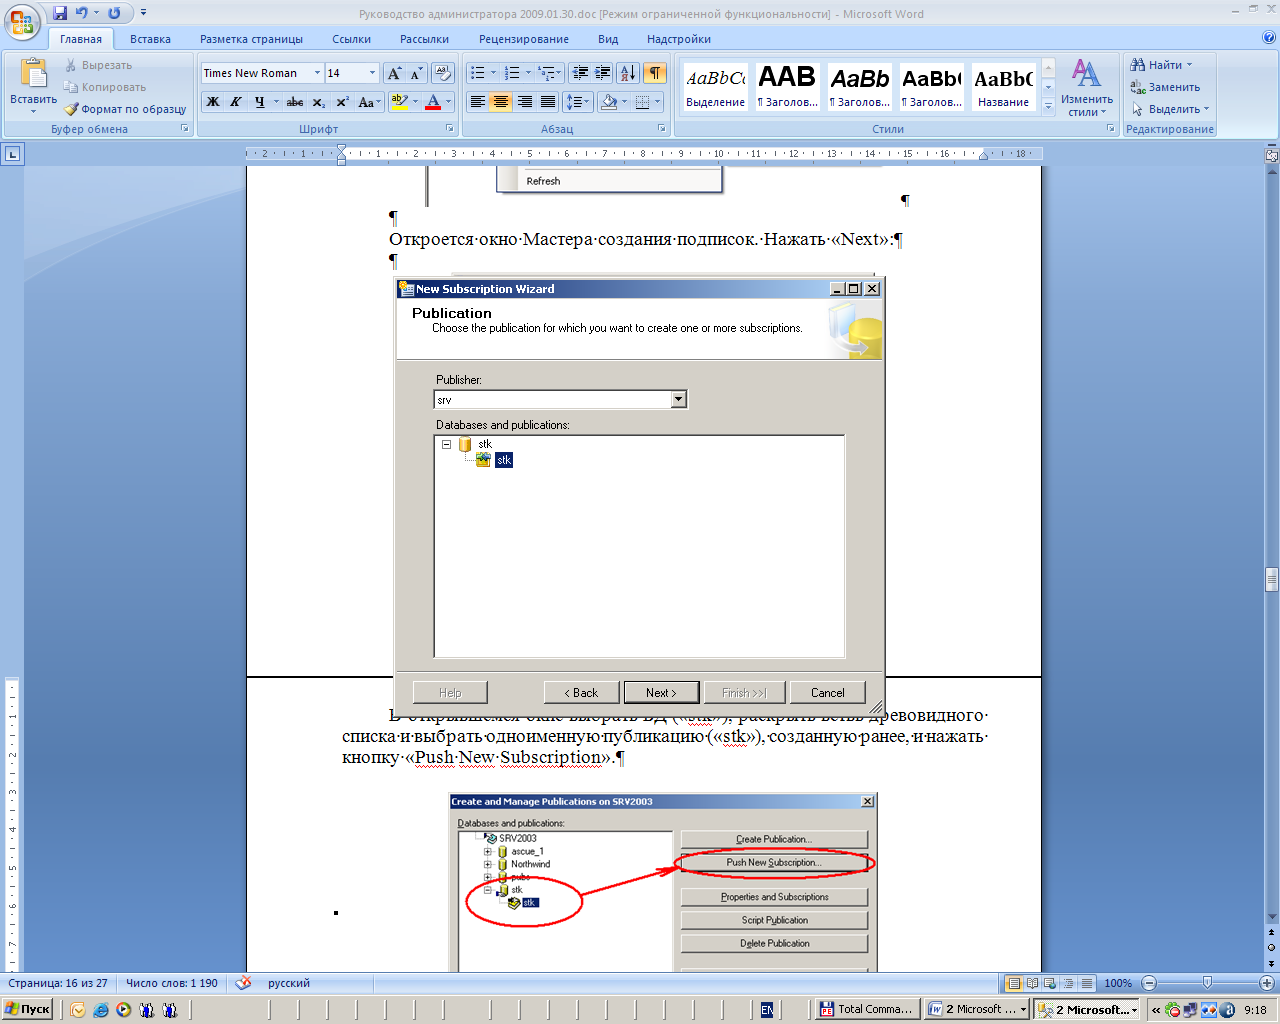
Task: Apply numbered list formatting
Action: [512, 73]
